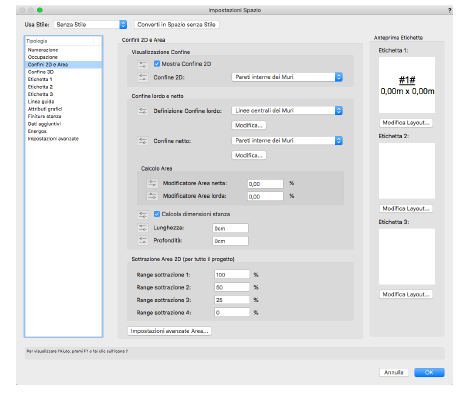Click the Profondità input field
Viewport: 468px width, 398px height.
coord(230,241)
